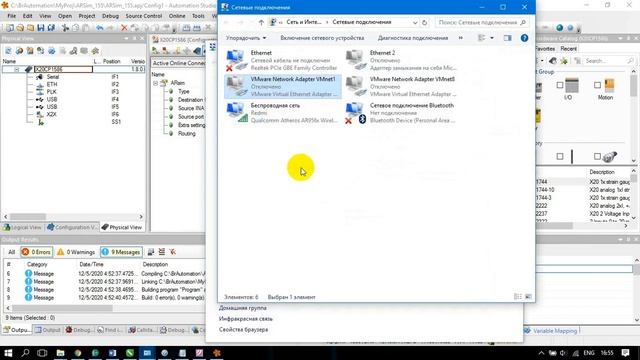This screenshot has height=360, width=640.
Task: Select the USB interface at position IF4
Action: (52, 99)
